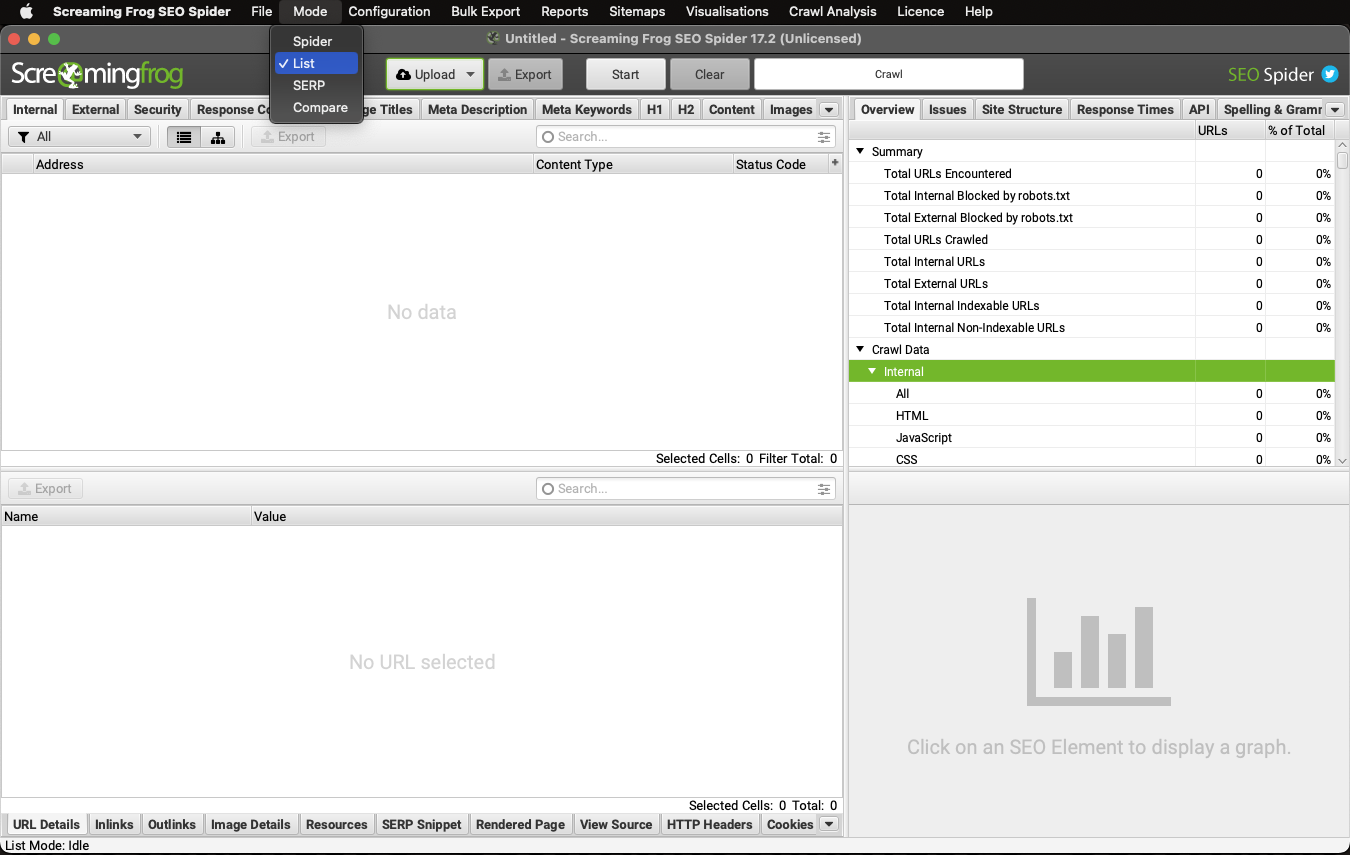Click the Crawl progress bar

click(x=889, y=74)
